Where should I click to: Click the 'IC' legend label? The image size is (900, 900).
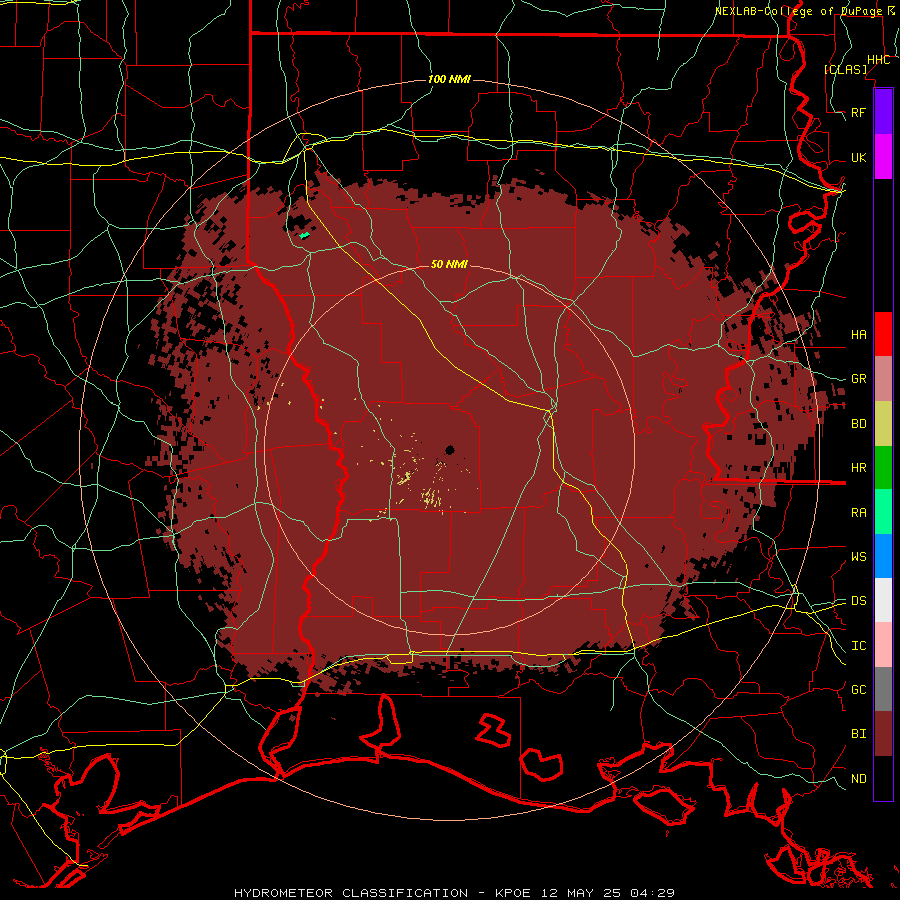click(x=859, y=646)
